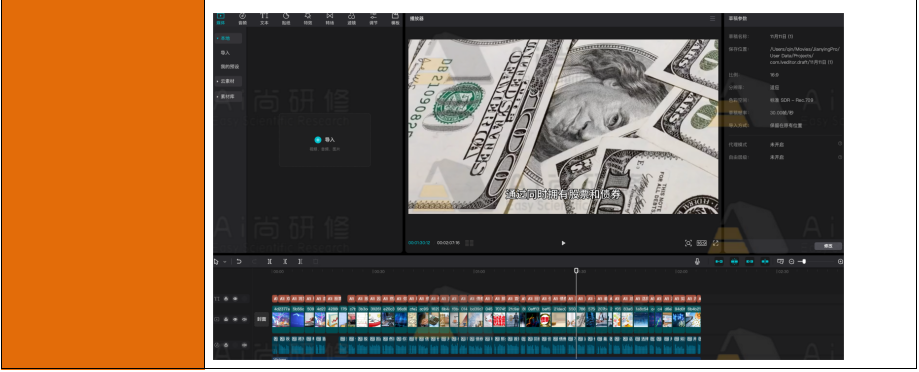Hide the subtitle text track
This screenshot has height=372, width=919.
235,299
